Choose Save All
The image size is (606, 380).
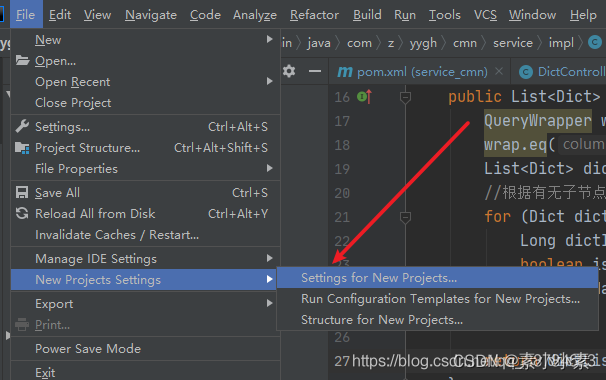point(145,193)
